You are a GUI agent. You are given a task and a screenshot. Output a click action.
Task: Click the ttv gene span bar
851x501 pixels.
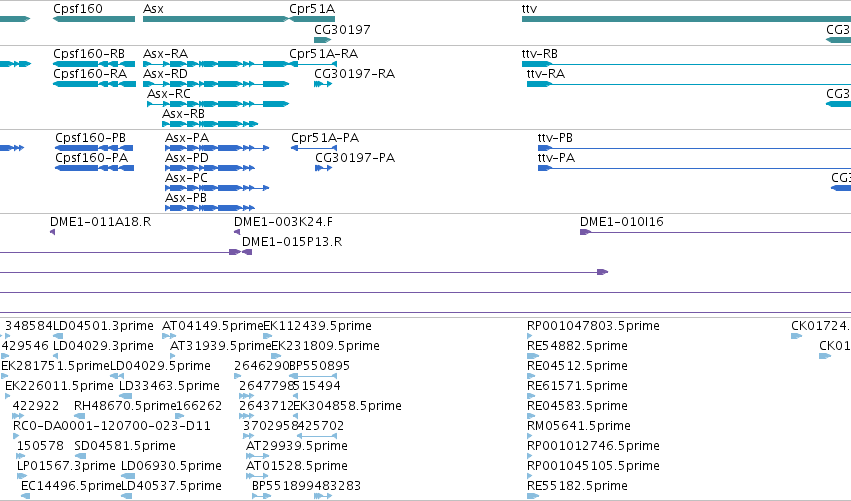(x=686, y=19)
